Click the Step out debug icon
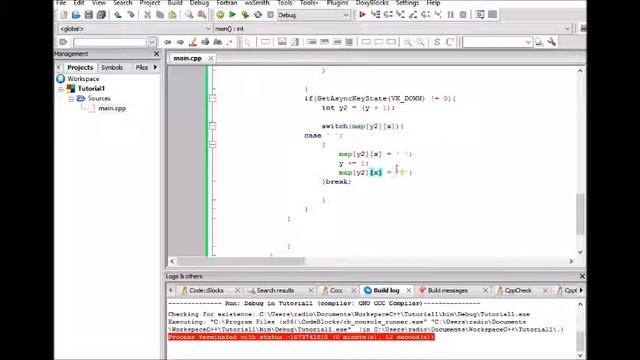This screenshot has width=640, height=360. (413, 15)
